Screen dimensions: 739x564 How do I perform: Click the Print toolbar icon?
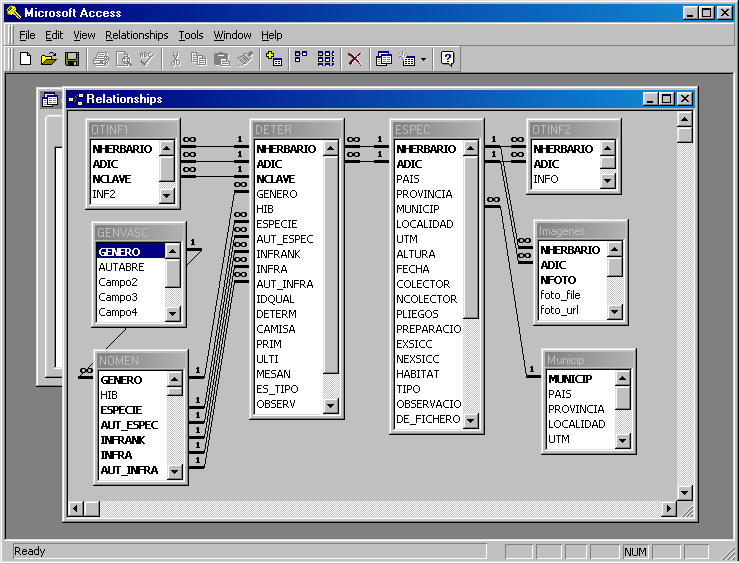100,59
